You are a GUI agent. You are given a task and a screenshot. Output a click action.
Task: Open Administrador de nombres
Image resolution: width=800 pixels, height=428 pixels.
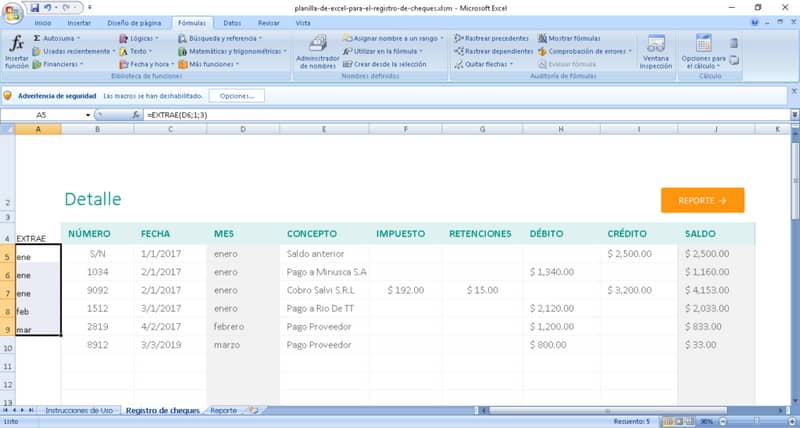pyautogui.click(x=317, y=52)
